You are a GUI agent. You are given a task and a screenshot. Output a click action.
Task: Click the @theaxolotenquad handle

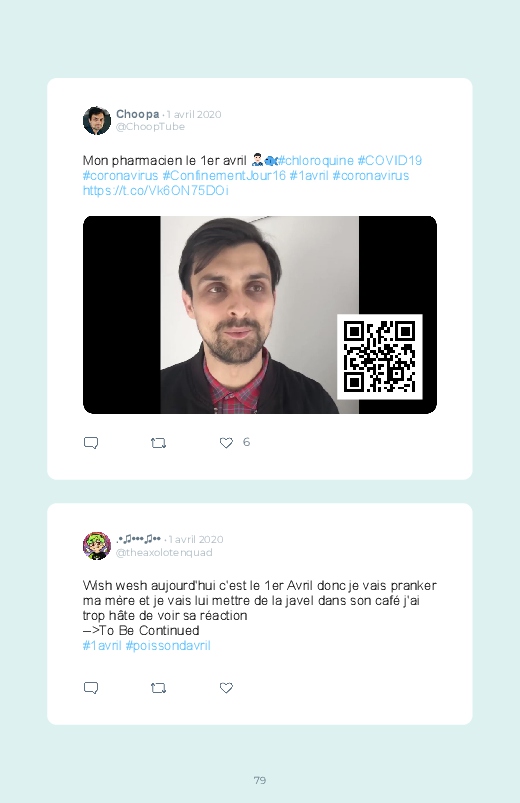(164, 552)
